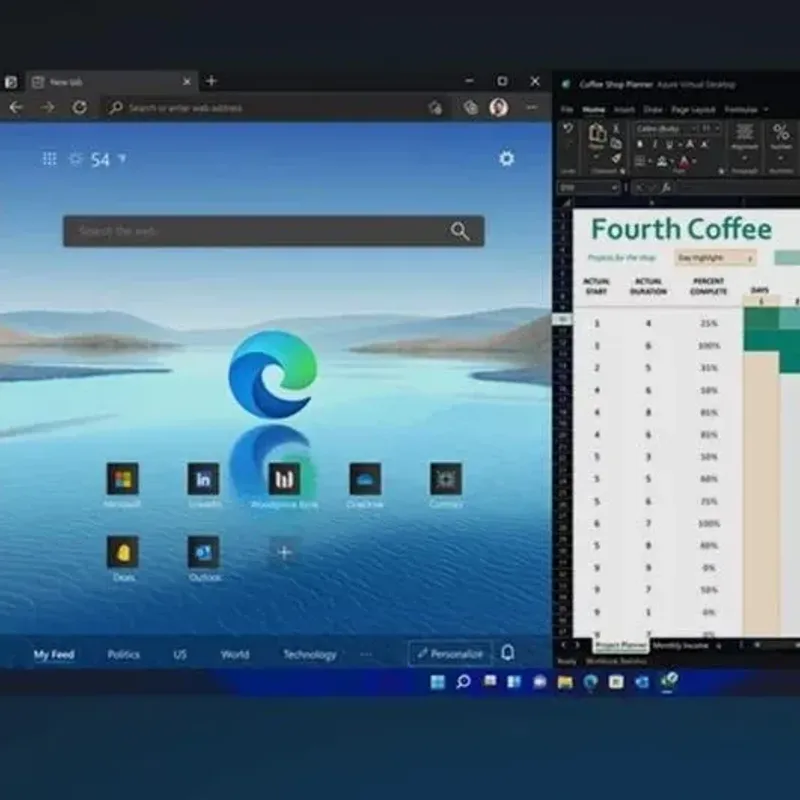Click the Search the web box
This screenshot has height=800, width=800.
click(x=273, y=231)
